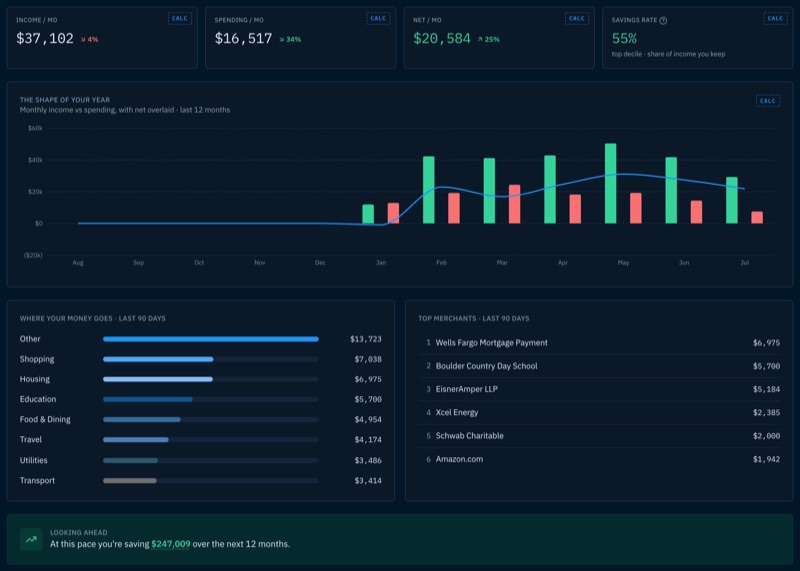Click the April green income bar
Image resolution: width=800 pixels, height=571 pixels.
[550, 189]
